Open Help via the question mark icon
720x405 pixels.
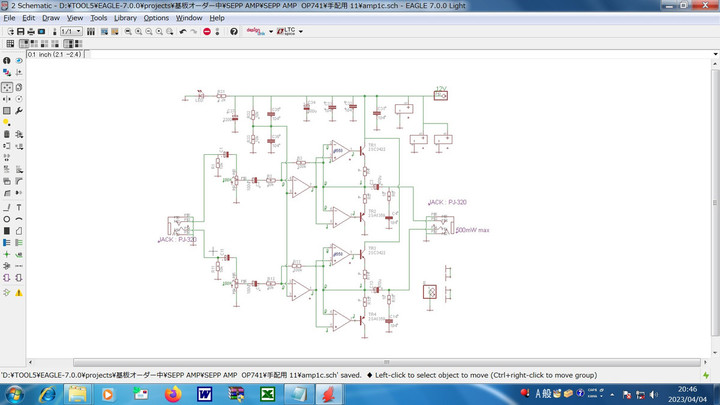point(234,31)
